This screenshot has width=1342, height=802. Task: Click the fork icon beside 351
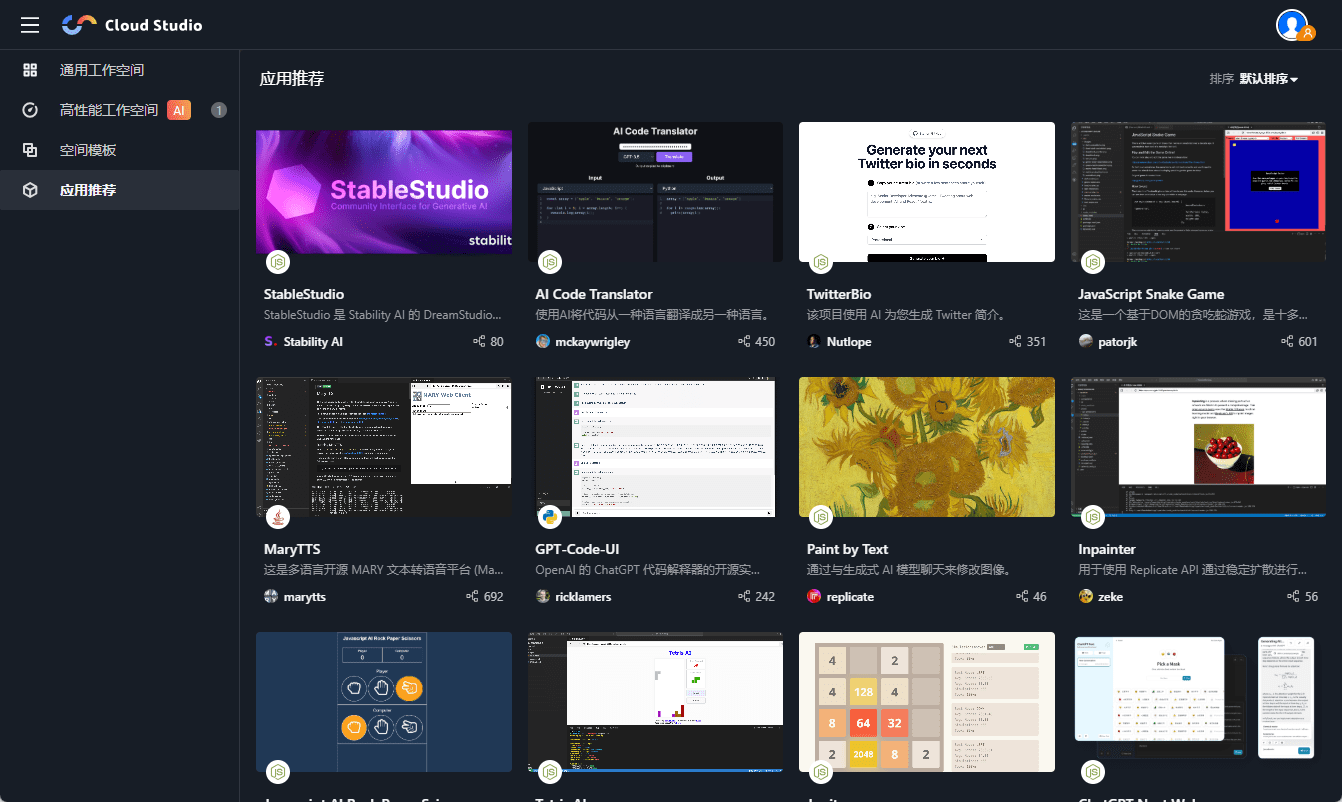tap(1016, 341)
